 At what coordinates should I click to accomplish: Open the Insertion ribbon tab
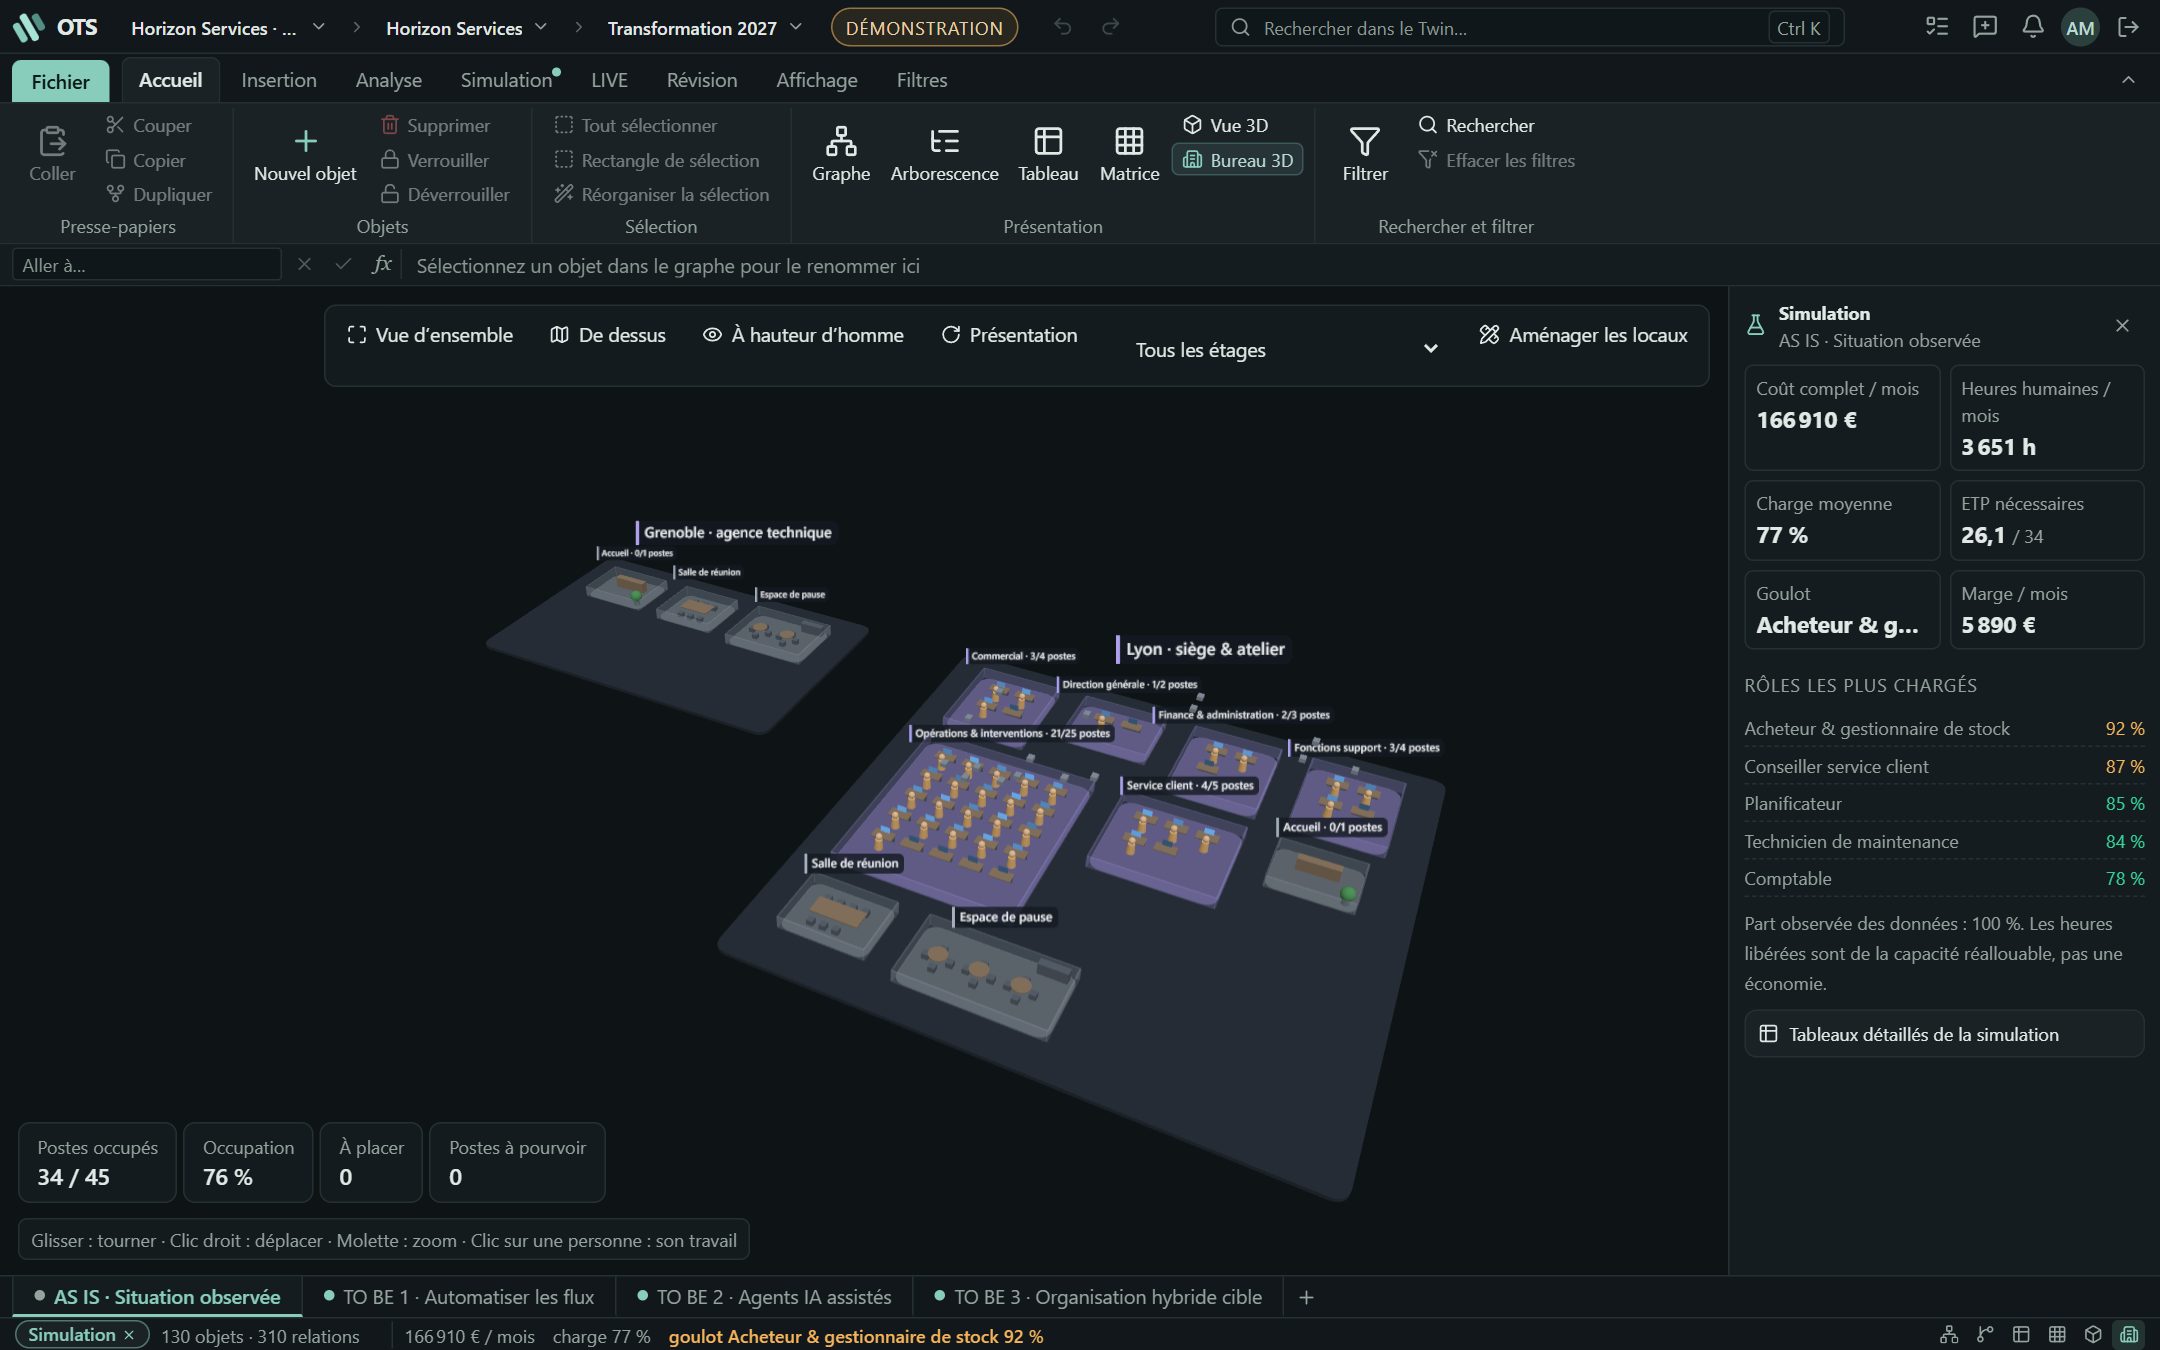pos(279,80)
